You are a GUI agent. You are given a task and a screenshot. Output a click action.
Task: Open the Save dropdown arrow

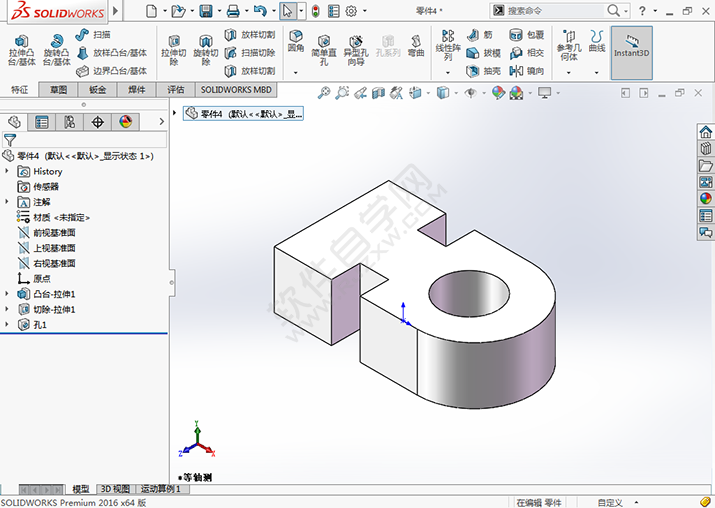[x=220, y=11]
